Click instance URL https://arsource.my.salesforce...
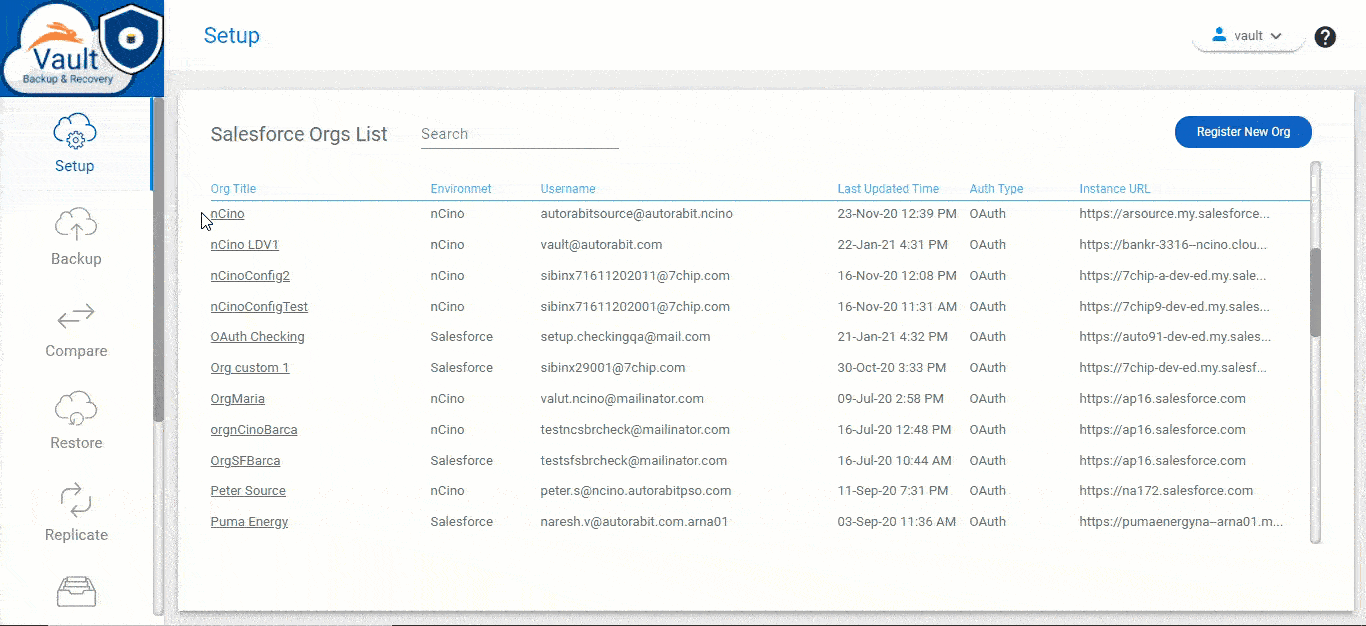 [1175, 214]
